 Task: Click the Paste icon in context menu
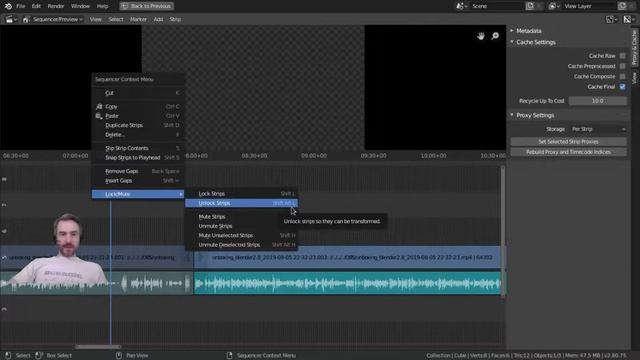tap(99, 116)
